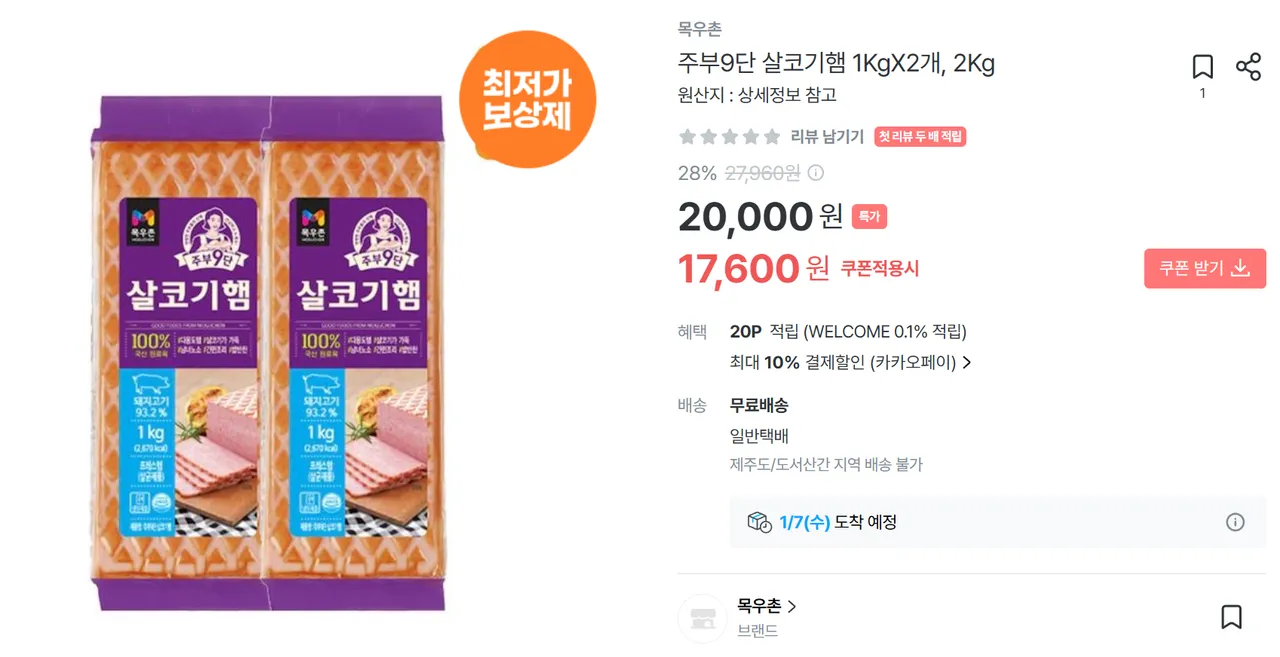
Task: Click the download icon in 쿠폰 받기
Action: (1241, 268)
